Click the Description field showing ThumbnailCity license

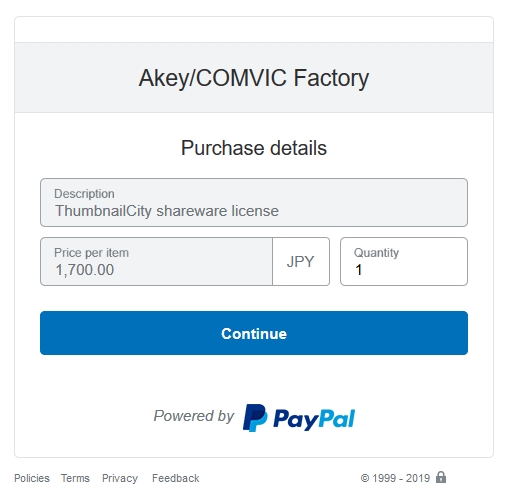[x=254, y=203]
